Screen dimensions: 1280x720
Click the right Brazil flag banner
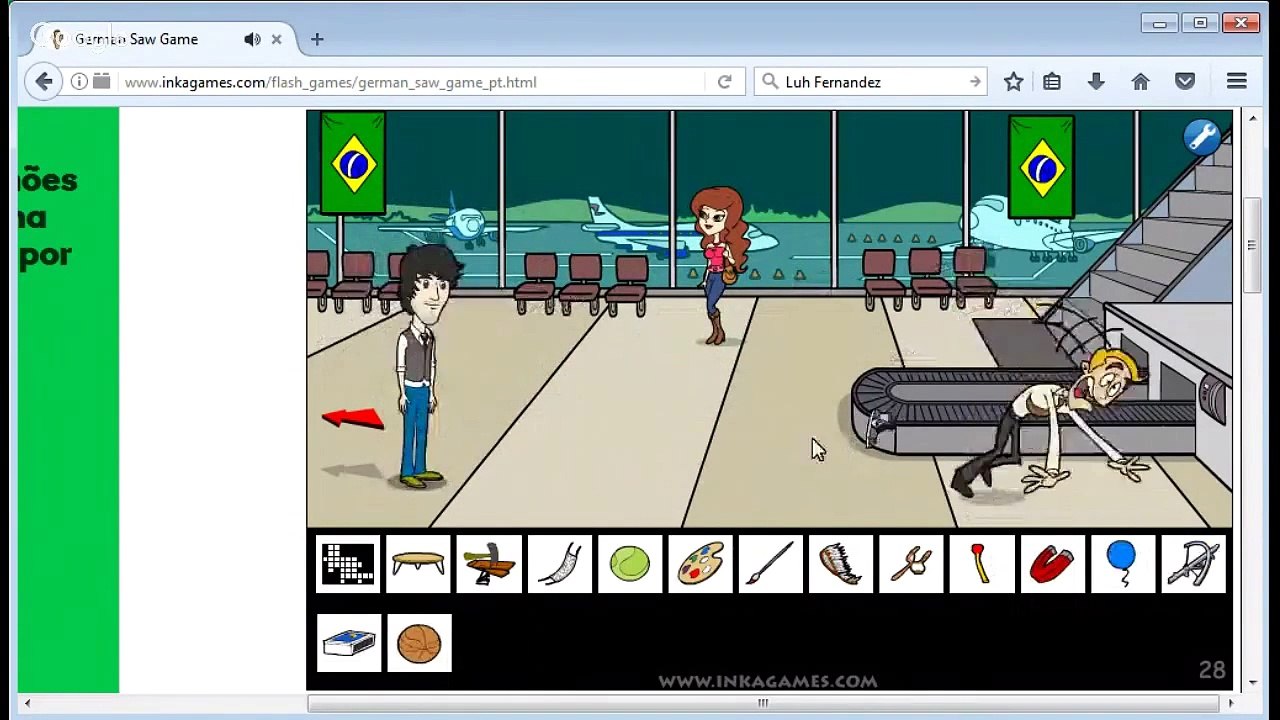pos(1041,167)
